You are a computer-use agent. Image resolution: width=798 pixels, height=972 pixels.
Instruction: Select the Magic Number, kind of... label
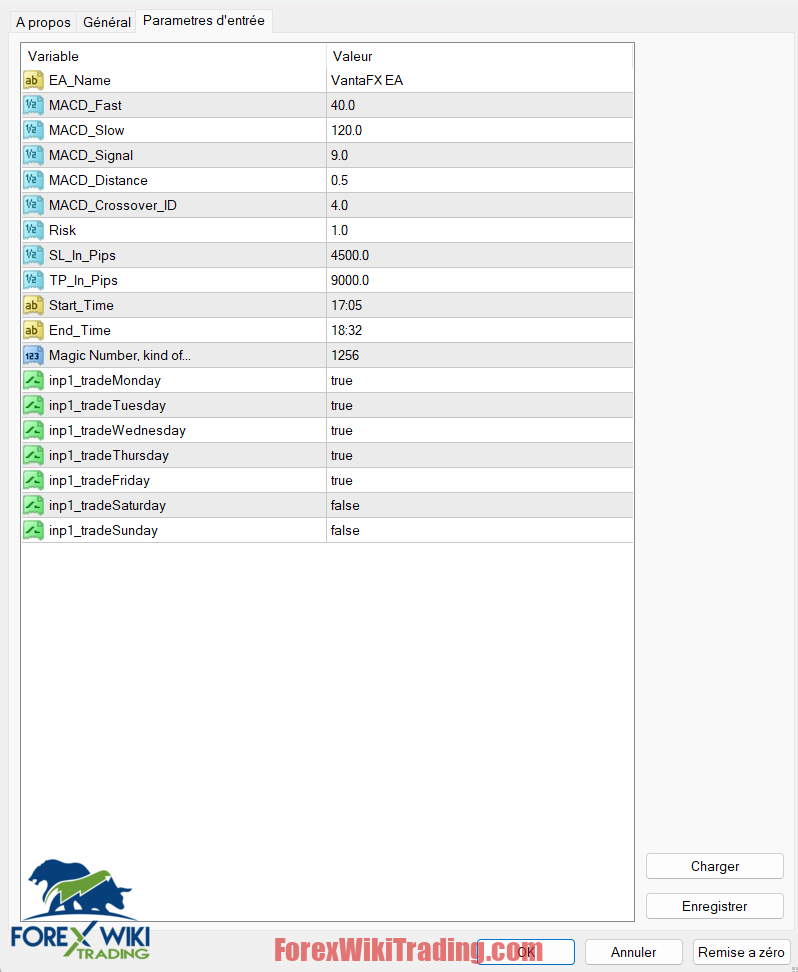coord(120,355)
